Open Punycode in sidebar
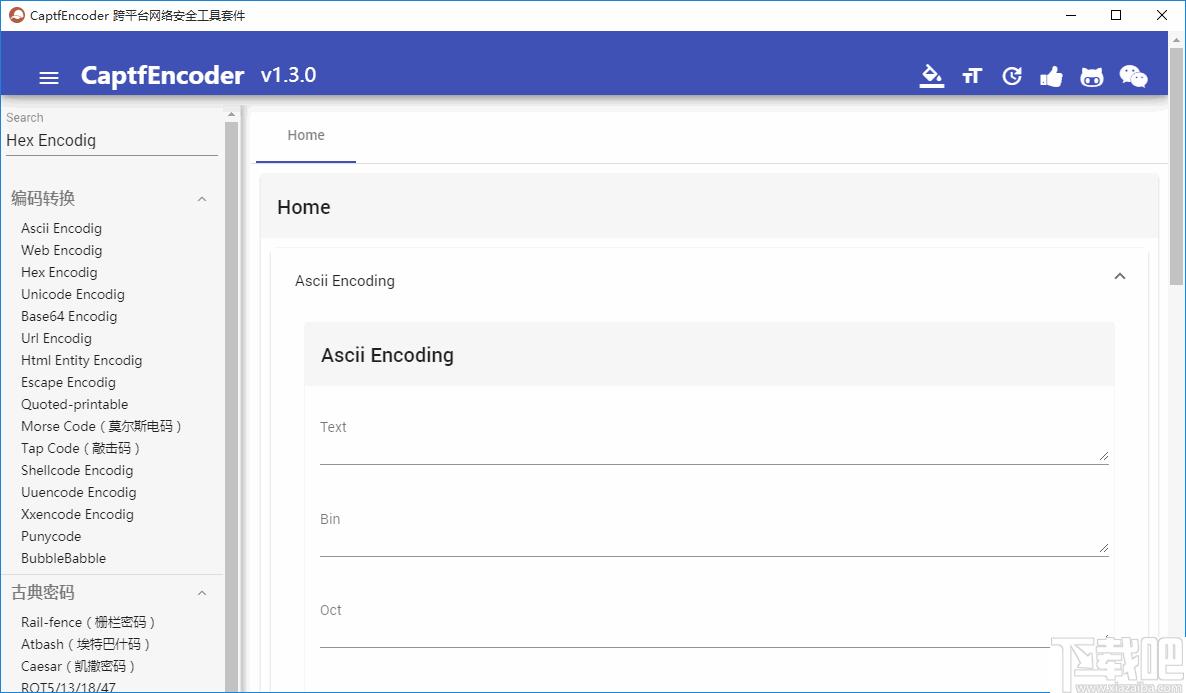The height and width of the screenshot is (693, 1186). (x=51, y=536)
